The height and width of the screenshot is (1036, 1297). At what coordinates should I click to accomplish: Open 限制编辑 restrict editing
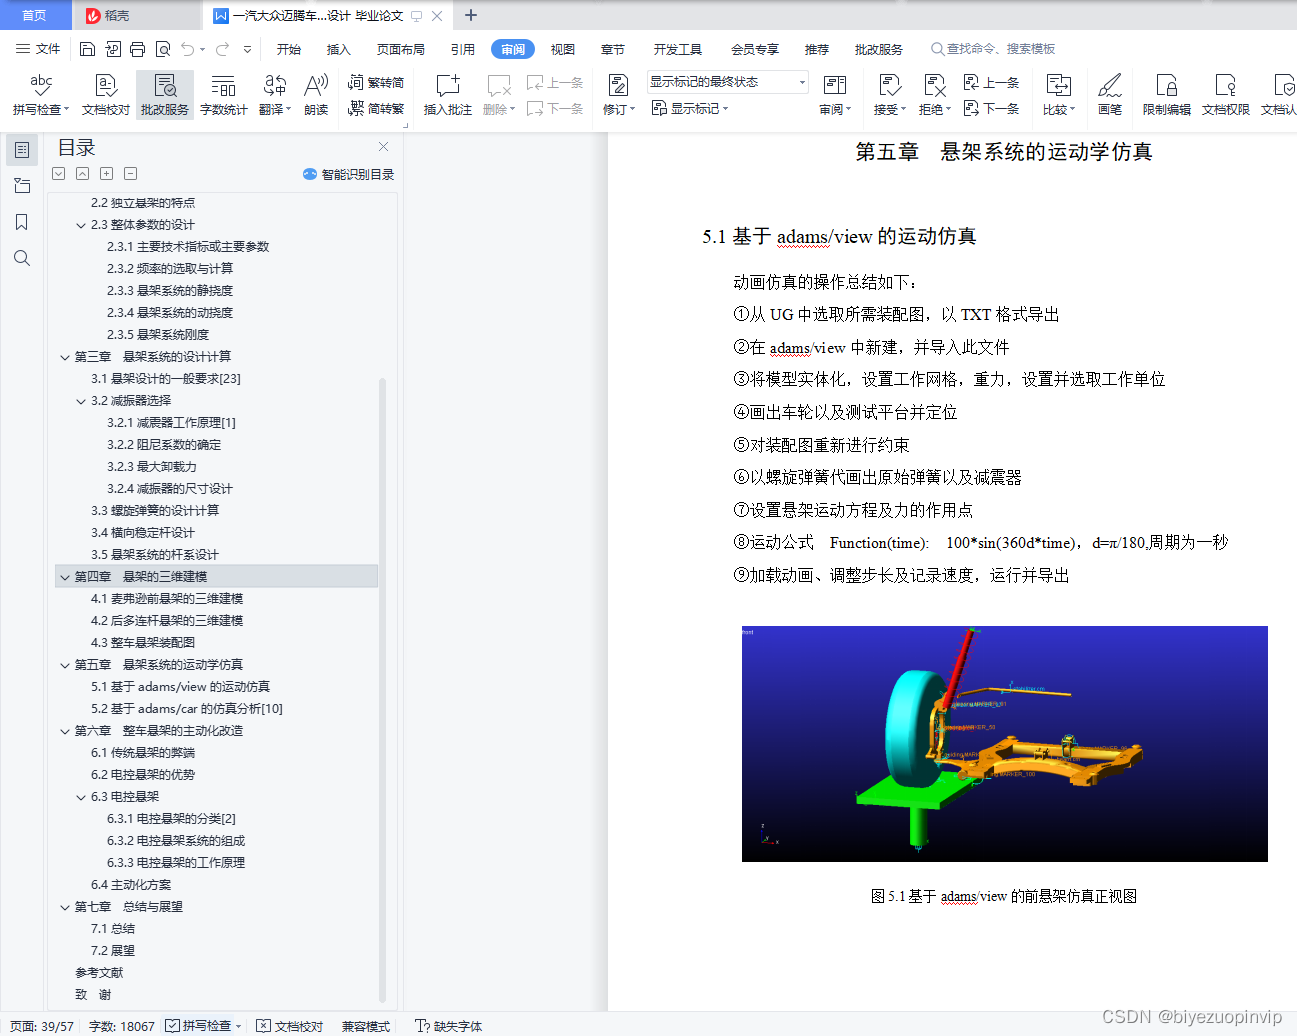point(1167,95)
